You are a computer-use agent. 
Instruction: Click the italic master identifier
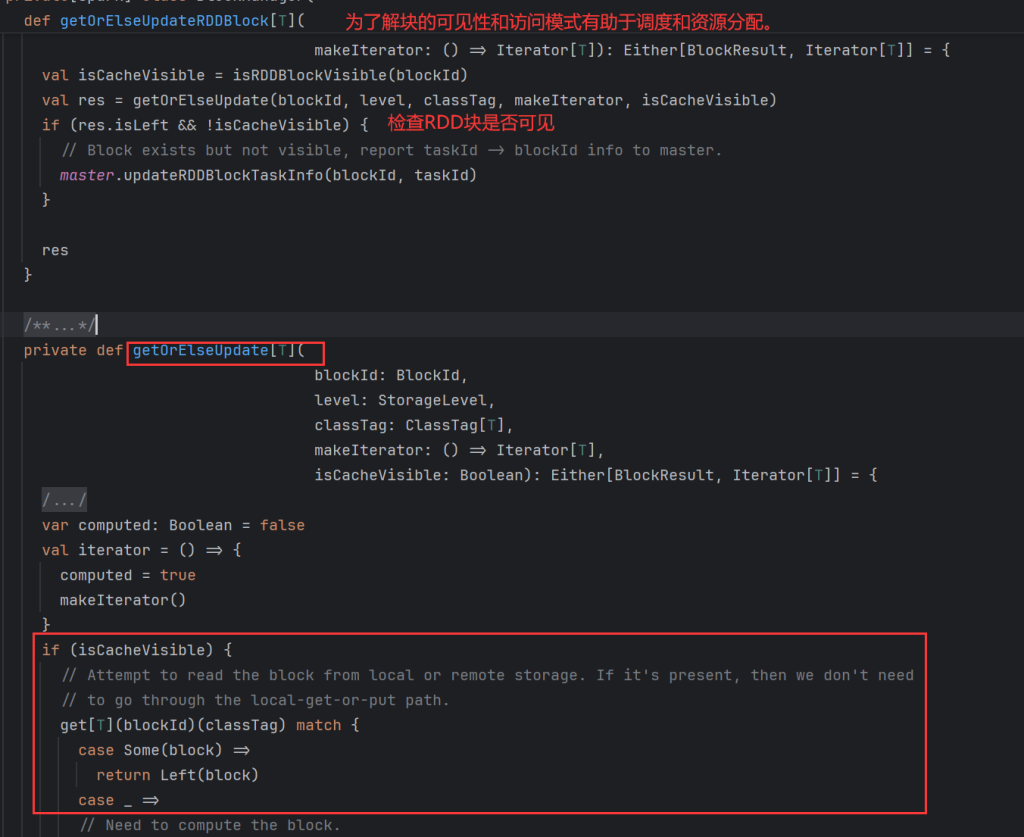87,175
